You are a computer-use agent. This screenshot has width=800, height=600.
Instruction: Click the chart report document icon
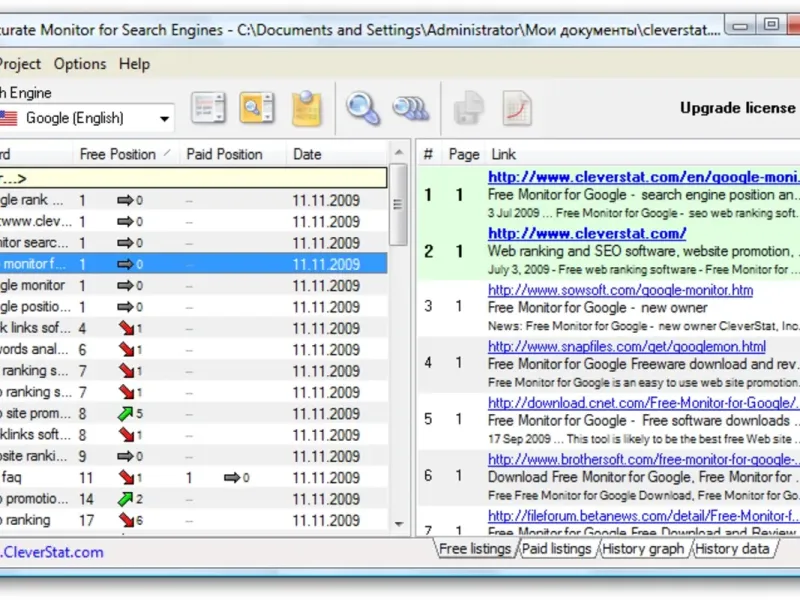point(517,108)
